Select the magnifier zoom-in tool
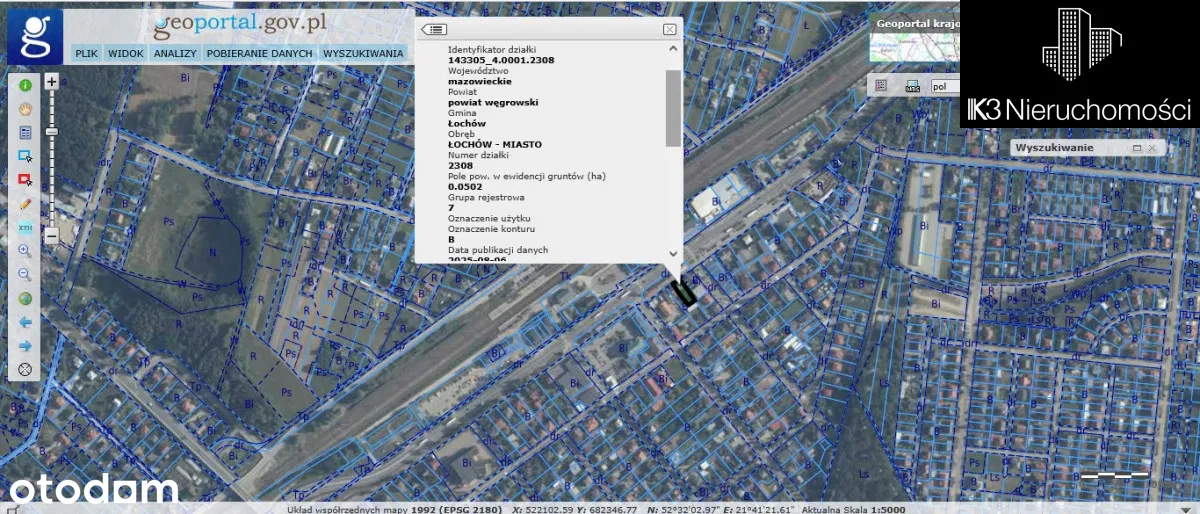1200x514 pixels. point(25,250)
